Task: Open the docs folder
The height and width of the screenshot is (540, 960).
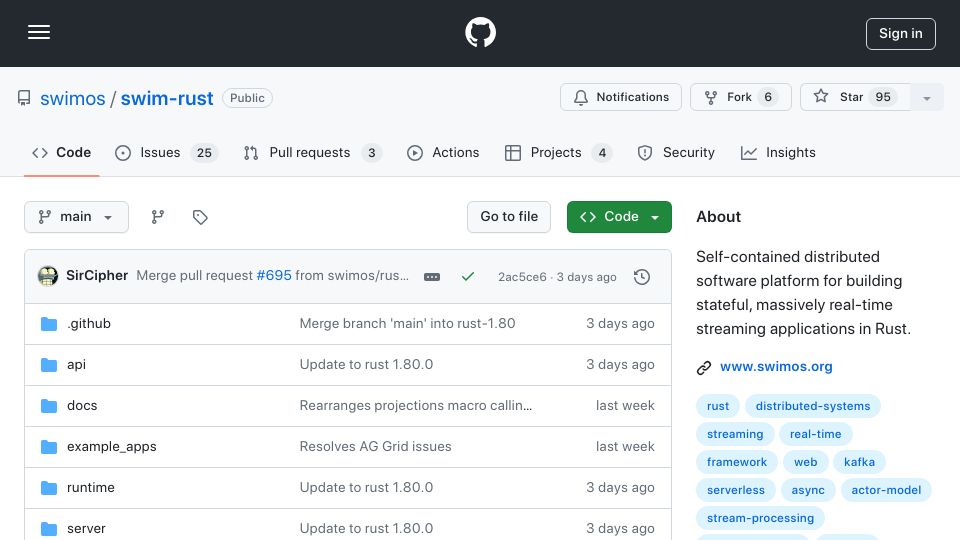Action: pyautogui.click(x=82, y=405)
